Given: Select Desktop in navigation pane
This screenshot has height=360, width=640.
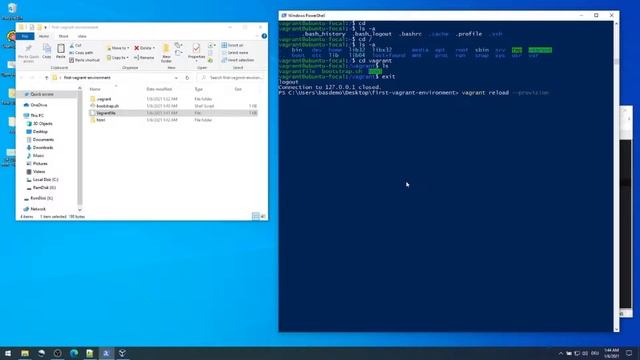Looking at the screenshot, I should (37, 132).
